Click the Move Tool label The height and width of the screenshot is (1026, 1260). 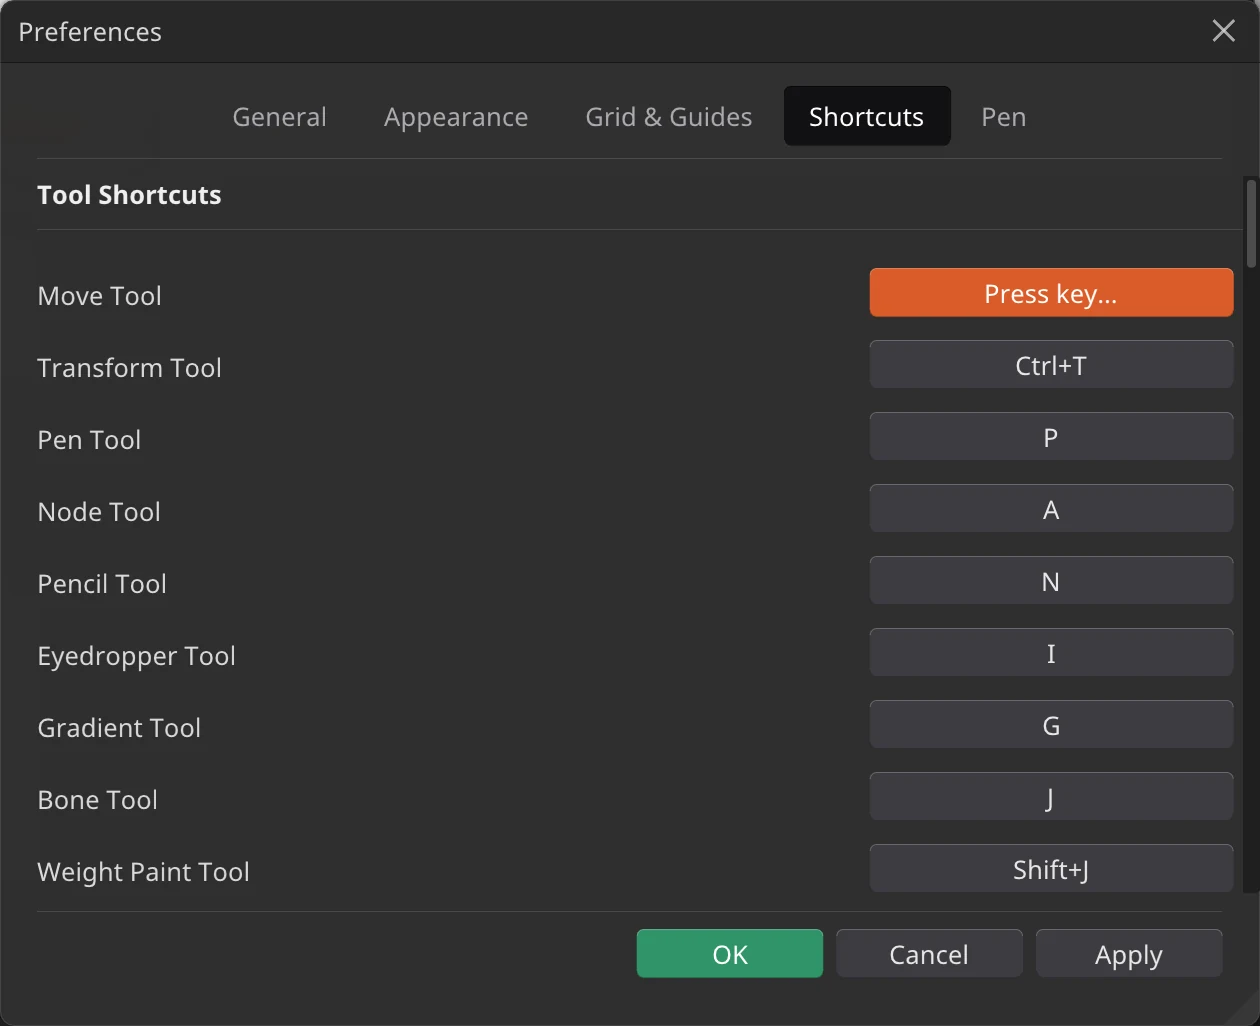click(x=99, y=296)
